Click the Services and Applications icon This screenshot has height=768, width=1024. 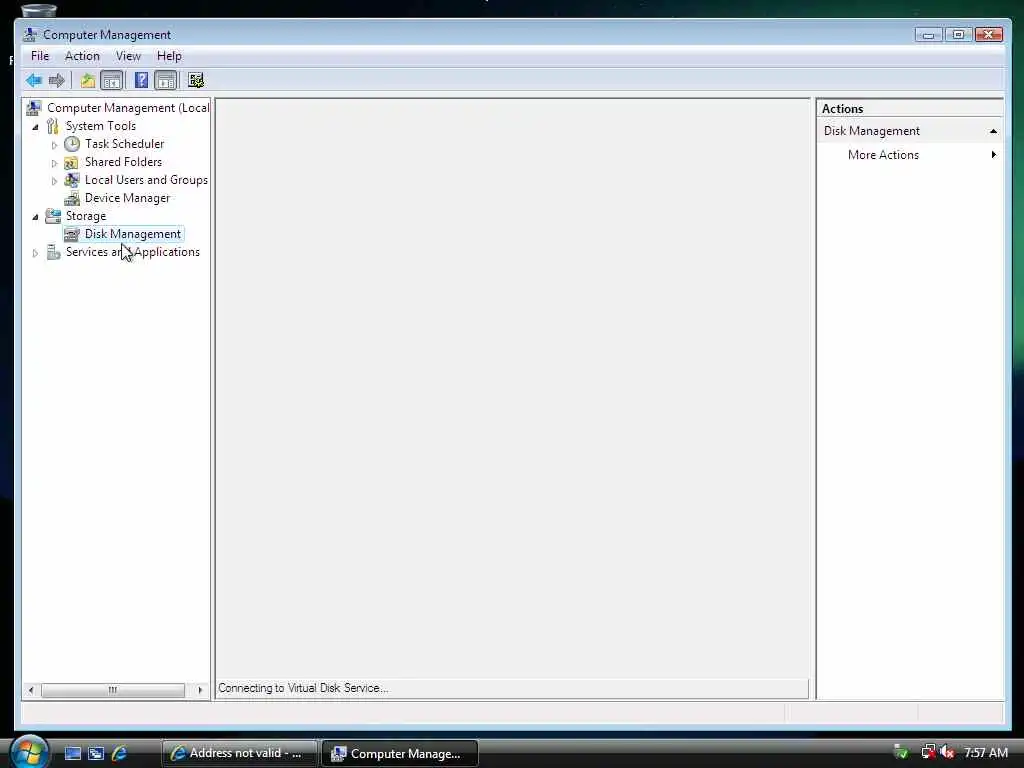(54, 252)
